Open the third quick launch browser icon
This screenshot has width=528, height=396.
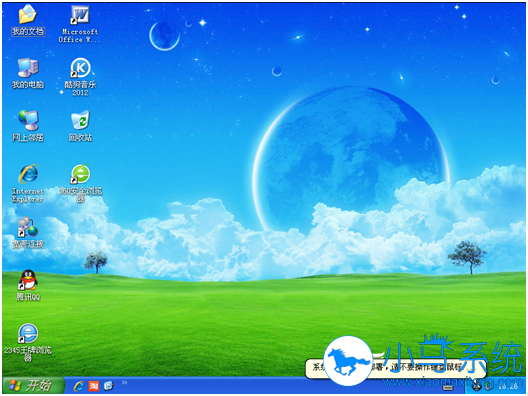coord(108,386)
